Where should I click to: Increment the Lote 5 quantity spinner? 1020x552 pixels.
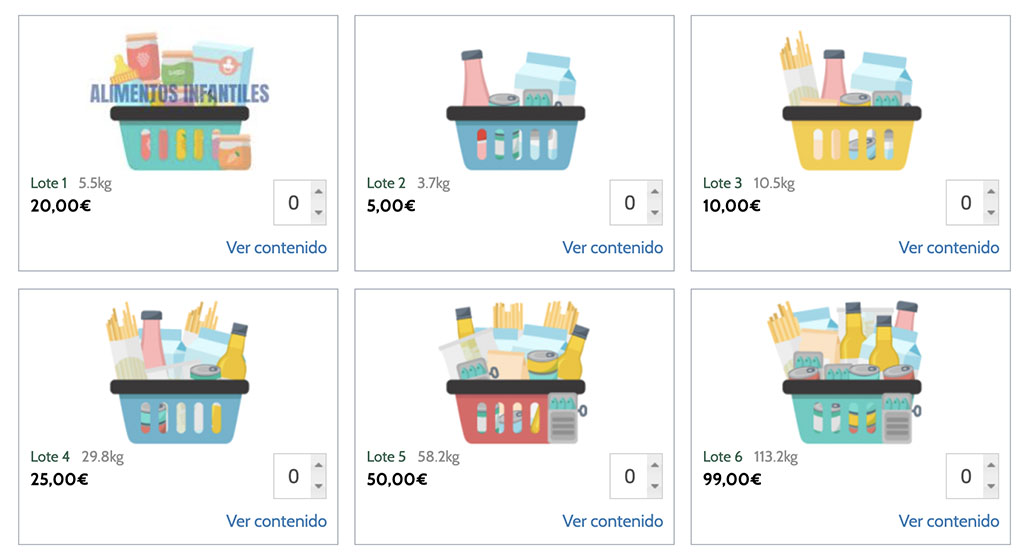(x=654, y=466)
